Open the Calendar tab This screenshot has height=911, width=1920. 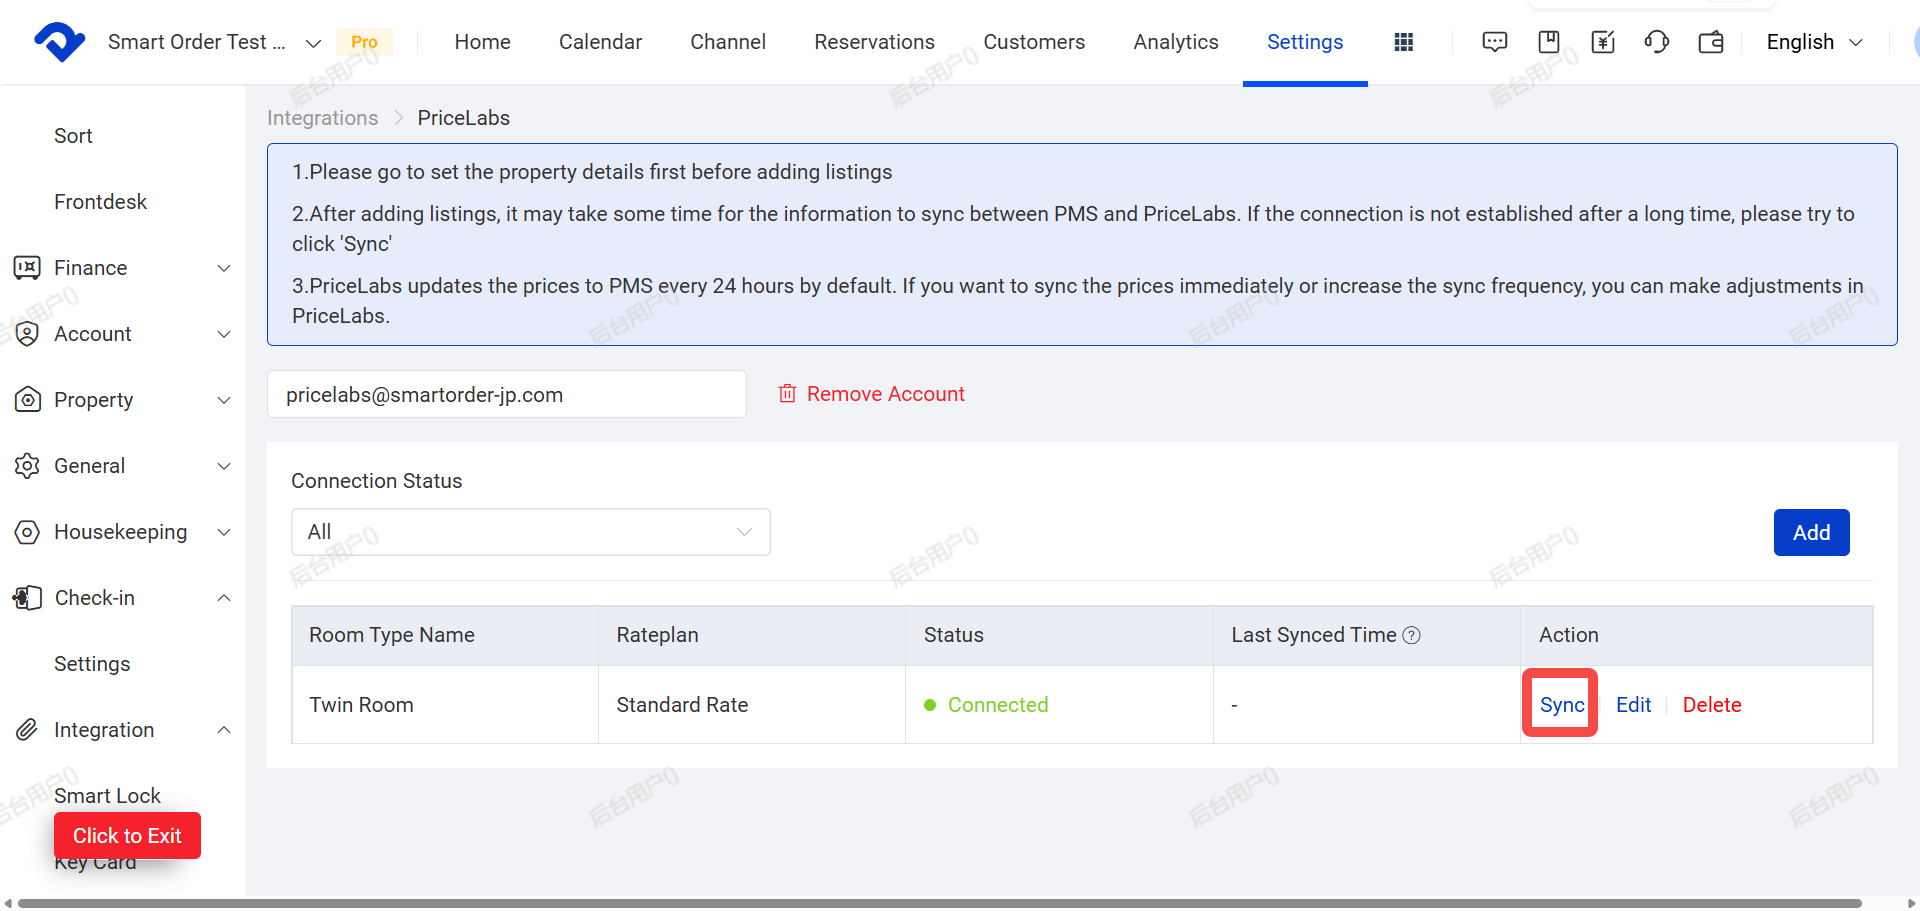pyautogui.click(x=600, y=42)
